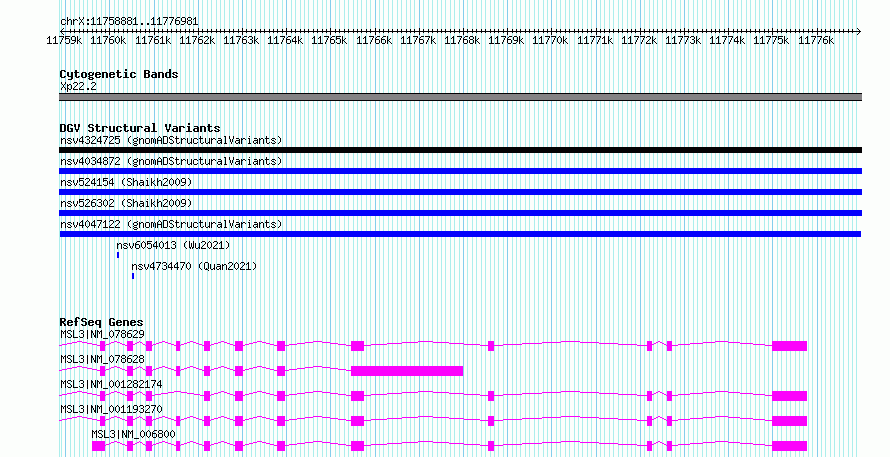890x457 pixels.
Task: Click the last exon of MSL3|NM_078629
Action: (790, 346)
